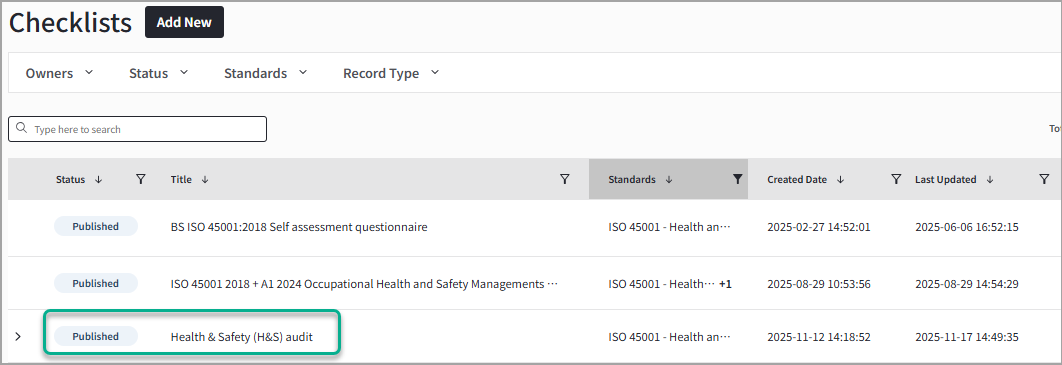
Task: Open the Record Type filter dropdown
Action: [x=391, y=73]
